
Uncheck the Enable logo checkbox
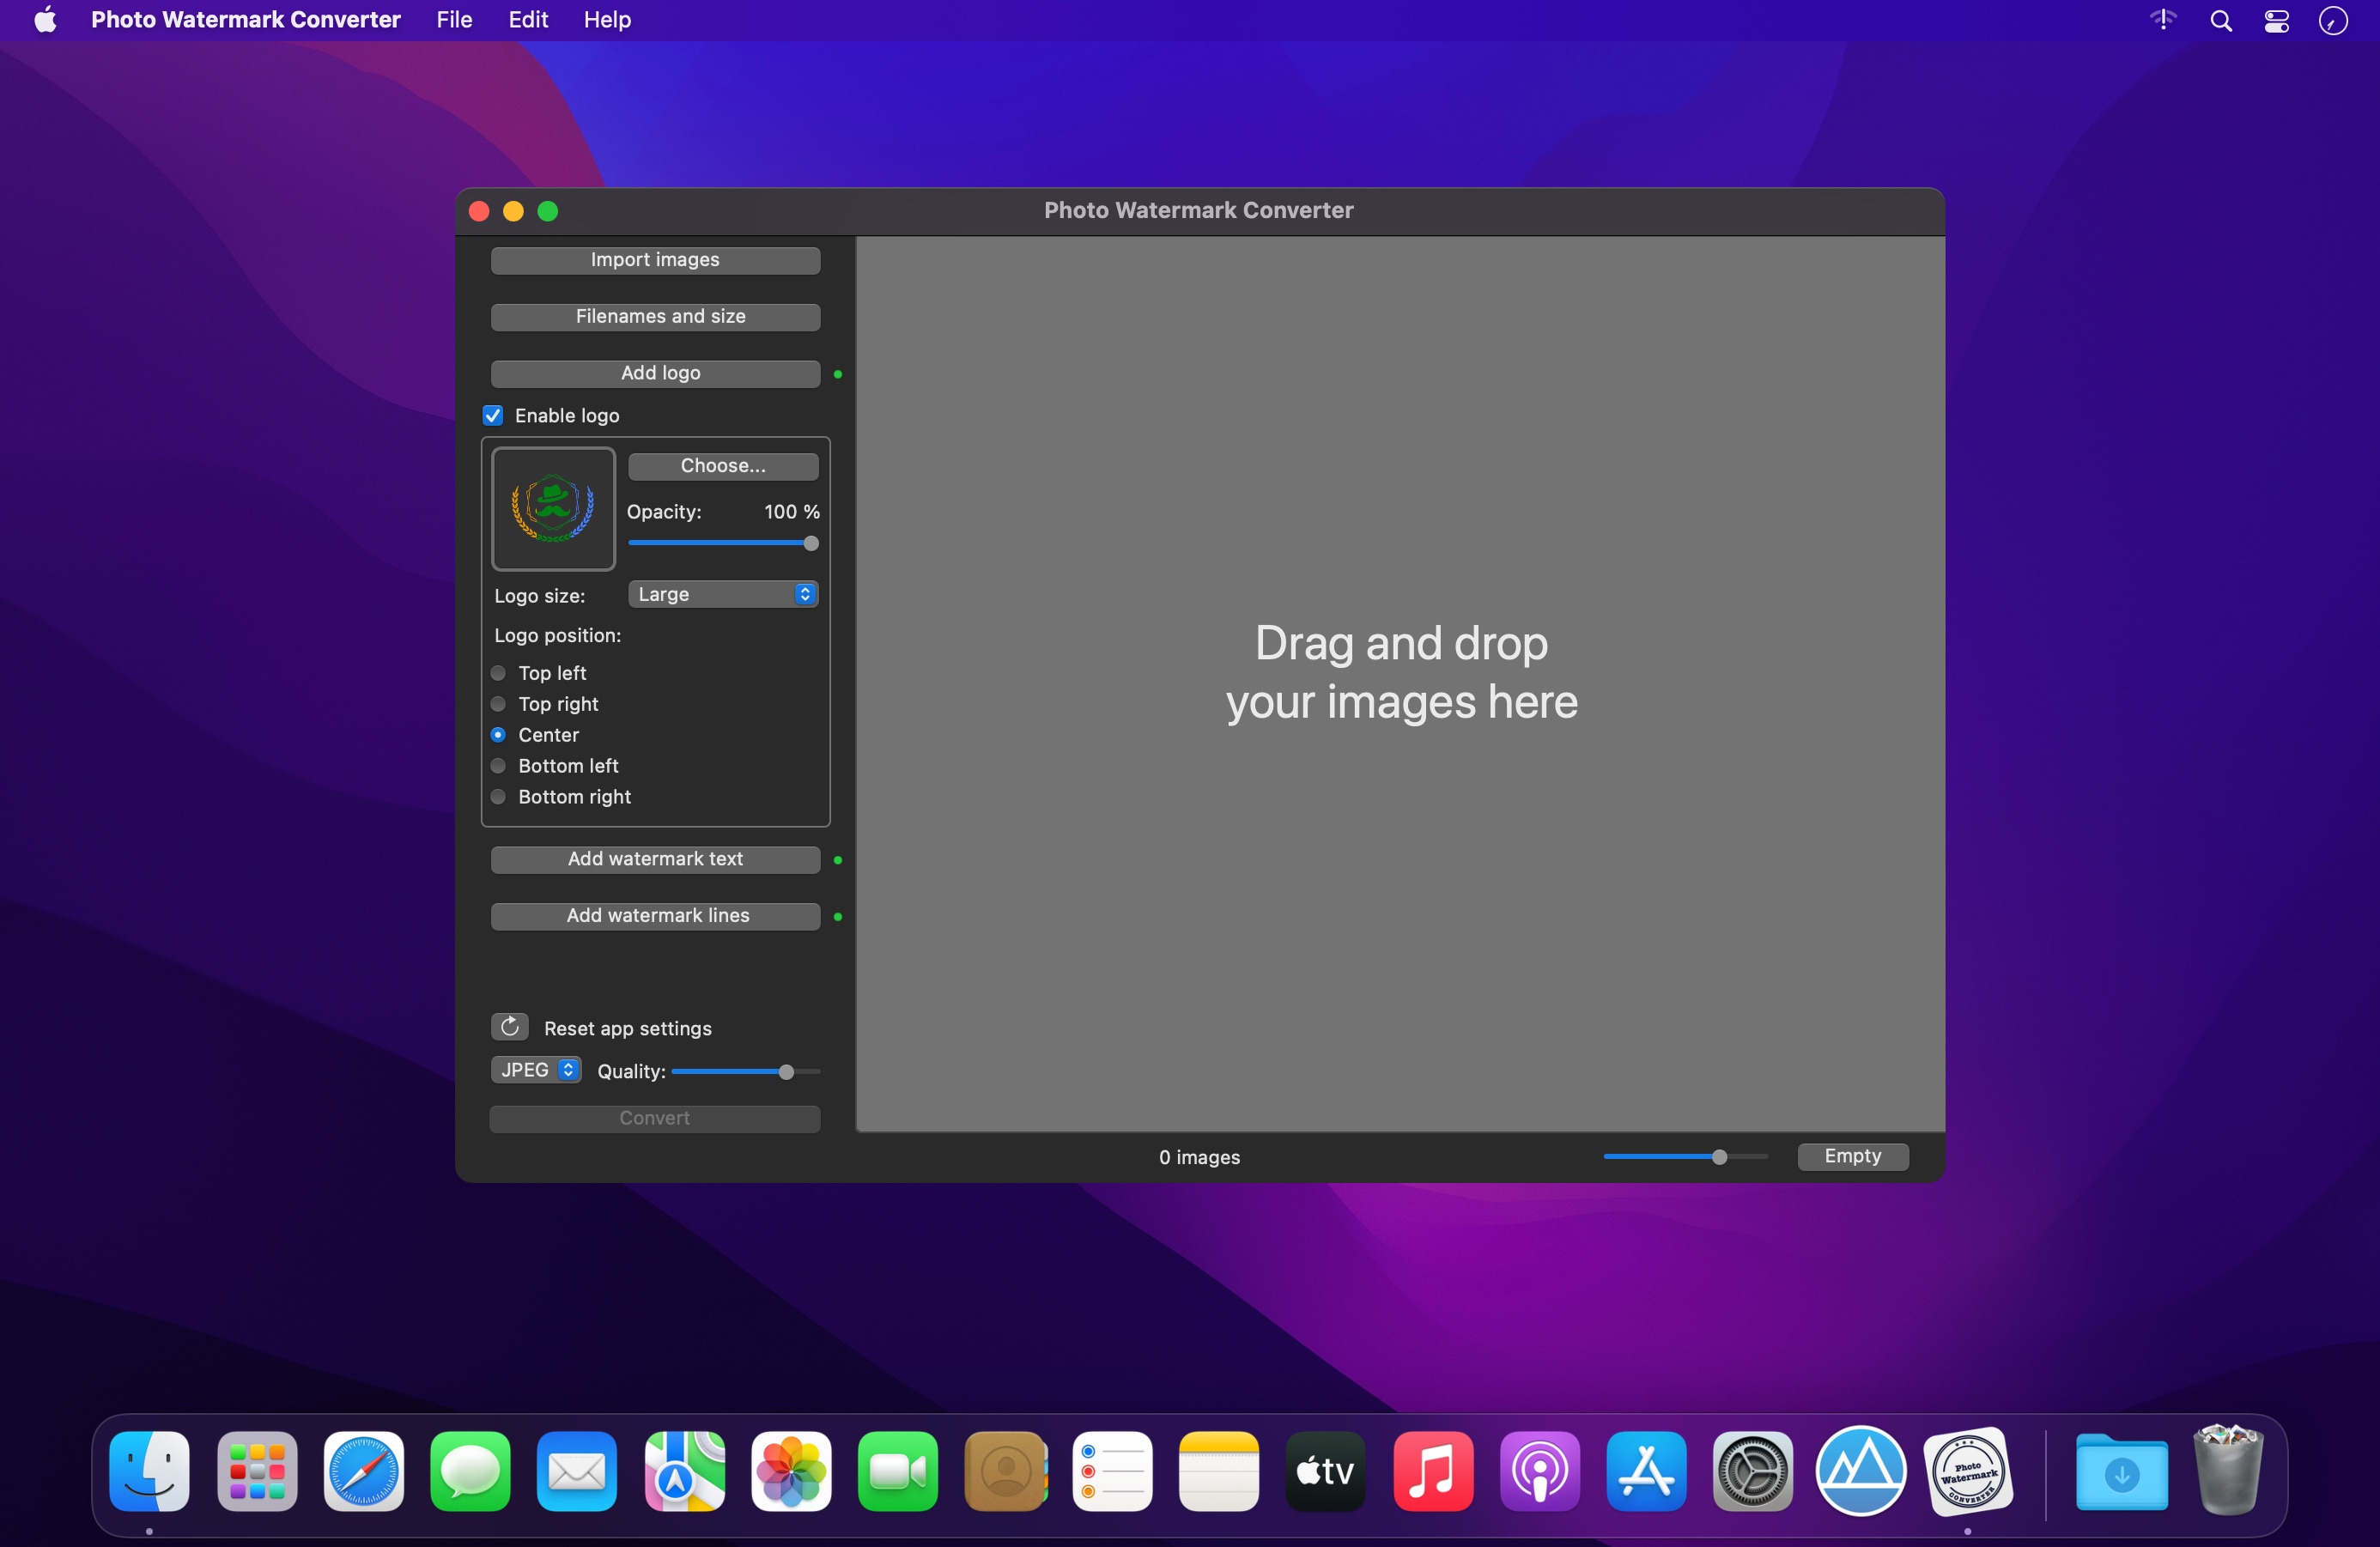pos(493,415)
